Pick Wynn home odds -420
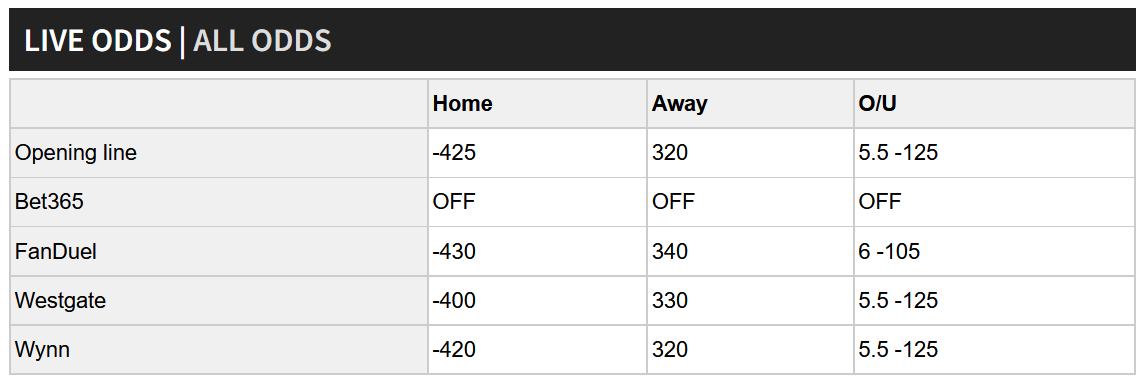 tap(454, 349)
